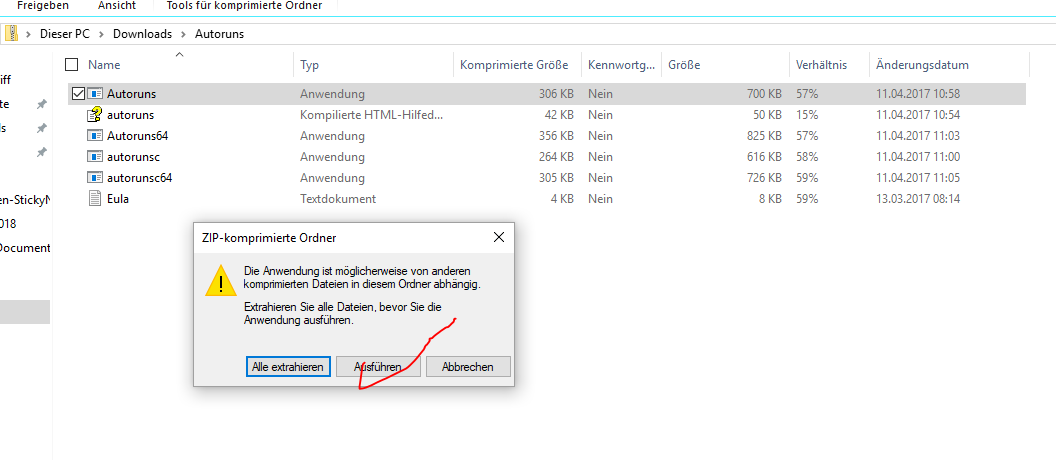Sort by Komprimierte Größe column header

coord(514,65)
